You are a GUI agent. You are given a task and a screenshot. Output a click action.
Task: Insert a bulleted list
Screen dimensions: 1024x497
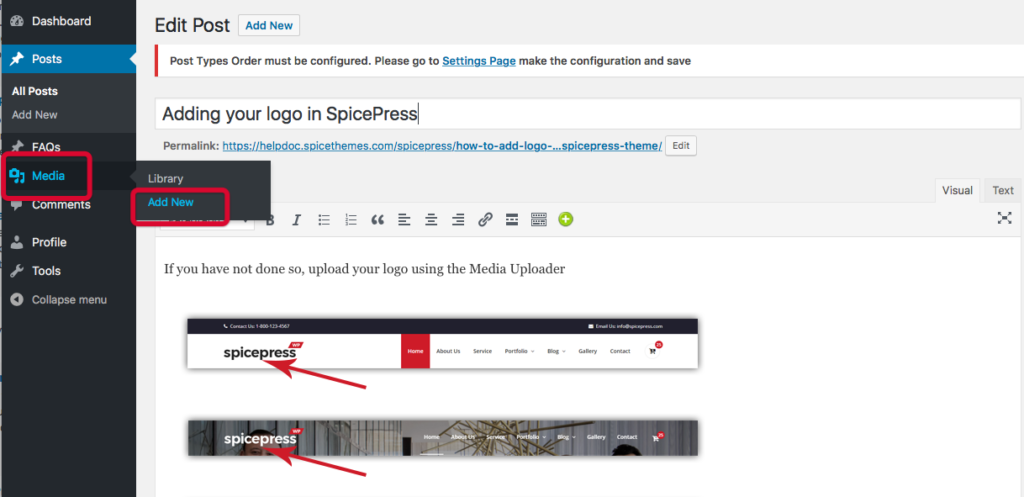tap(324, 220)
